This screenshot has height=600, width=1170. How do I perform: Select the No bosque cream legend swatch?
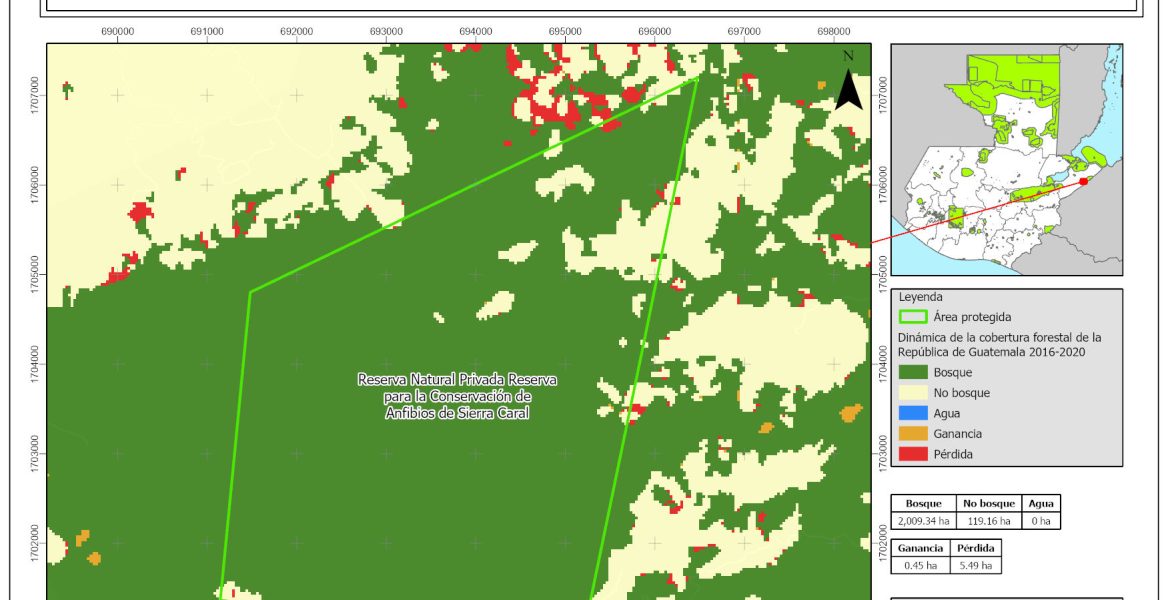click(x=912, y=393)
